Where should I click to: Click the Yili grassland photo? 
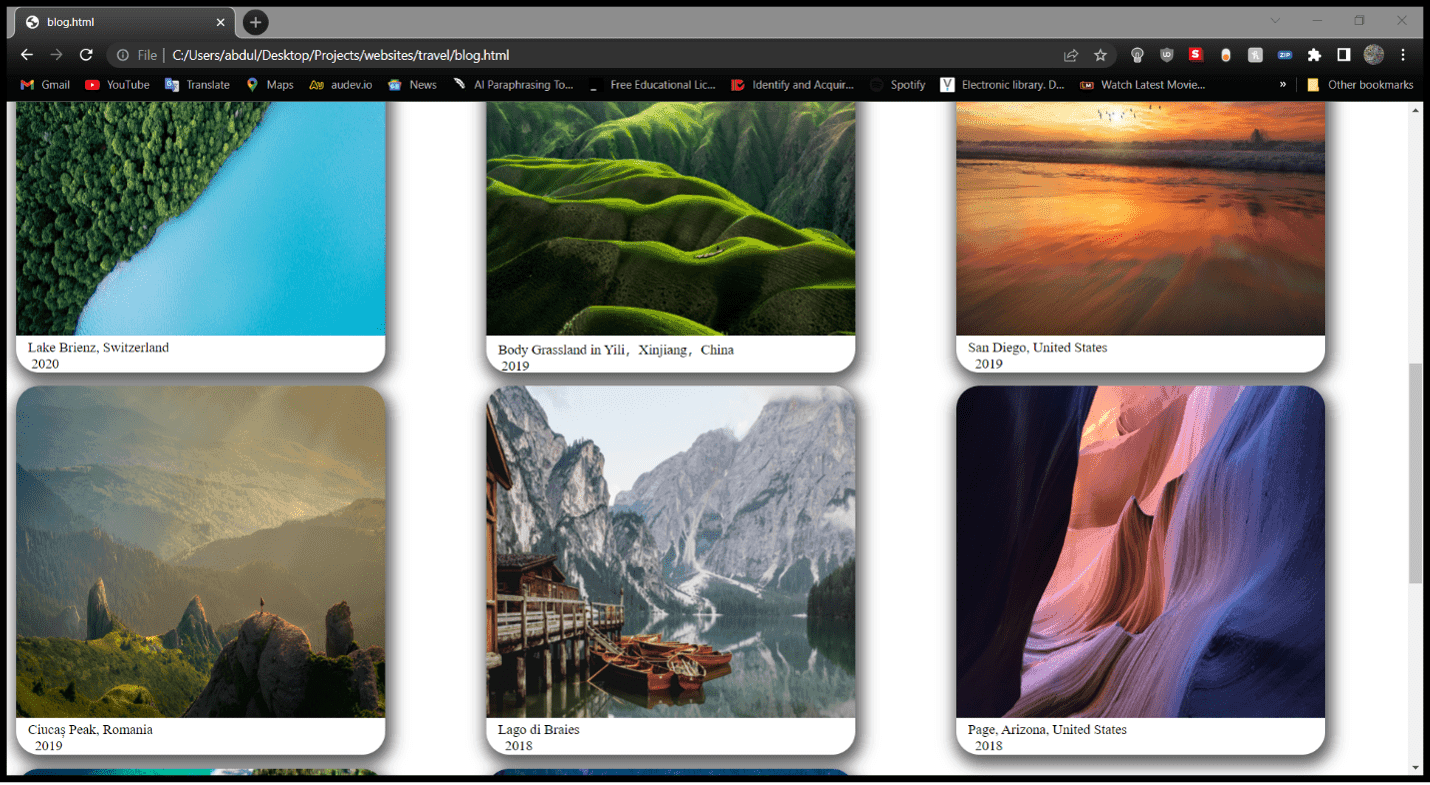(671, 218)
